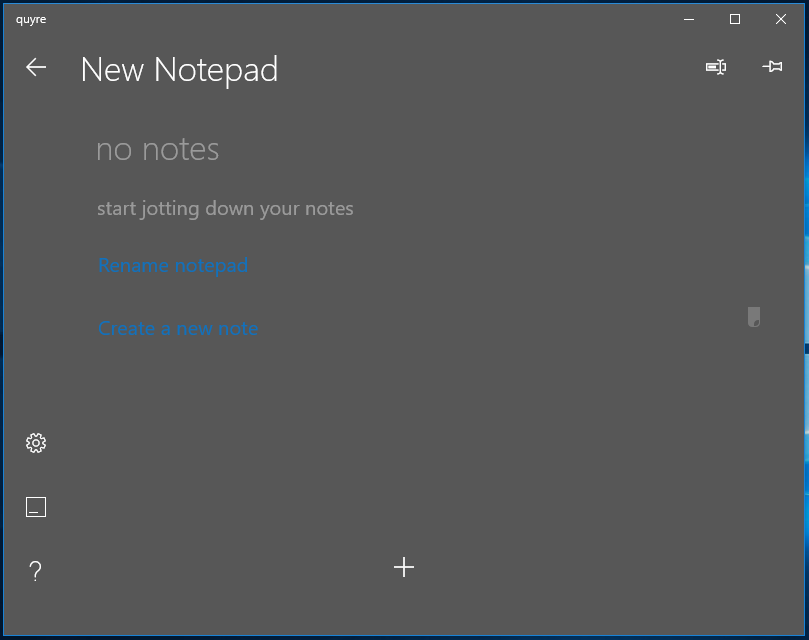Add a note with the plus icon
Image resolution: width=809 pixels, height=640 pixels.
404,567
